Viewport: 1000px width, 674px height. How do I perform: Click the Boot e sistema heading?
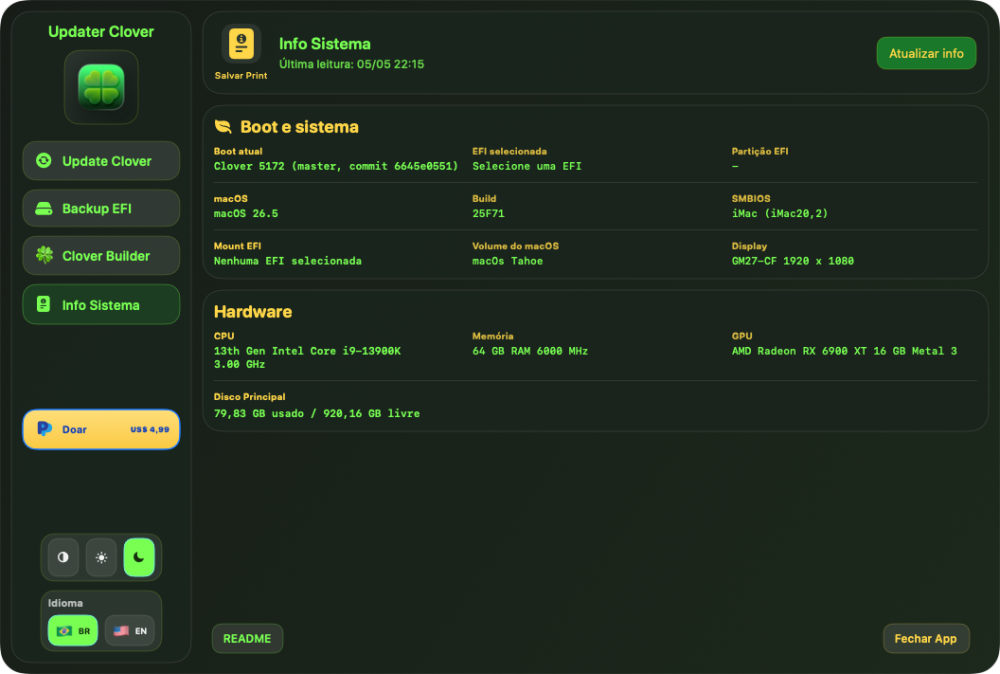(x=299, y=127)
